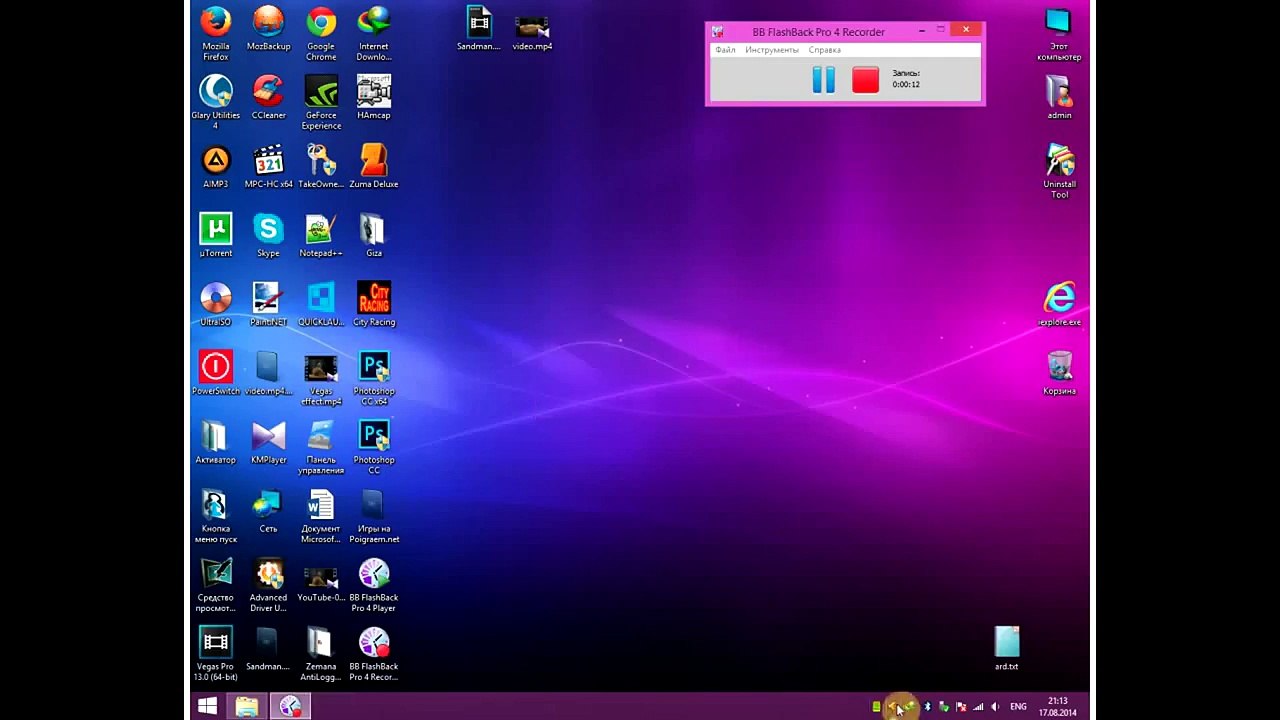Screen dimensions: 1280x720
Task: Select the Photoshop CC x64 icon
Action: click(374, 378)
